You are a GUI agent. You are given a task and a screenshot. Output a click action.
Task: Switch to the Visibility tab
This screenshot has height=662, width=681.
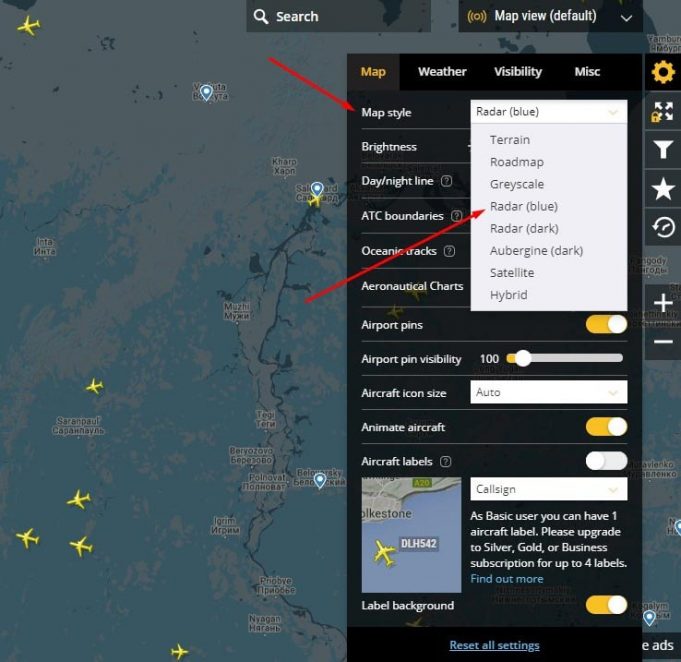coord(518,72)
